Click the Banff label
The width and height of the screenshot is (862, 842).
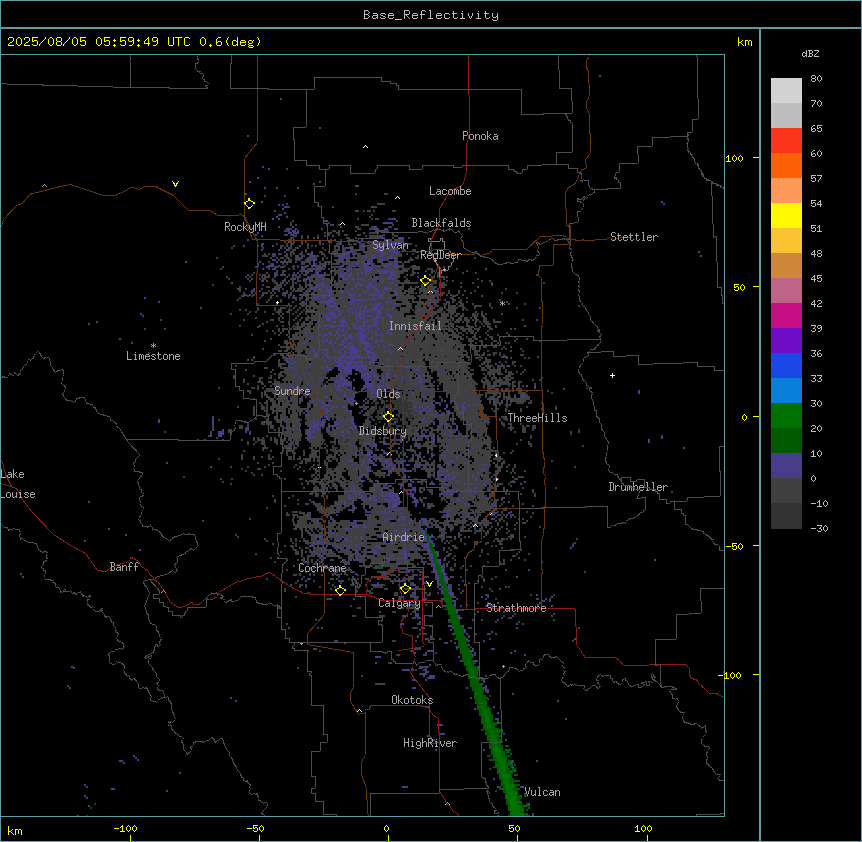pos(124,567)
